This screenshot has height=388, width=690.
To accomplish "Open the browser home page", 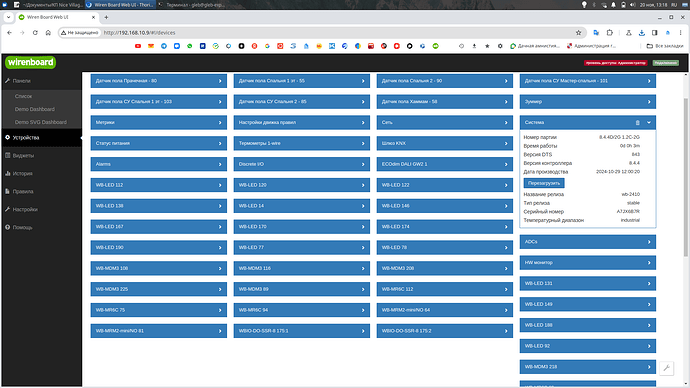I will [48, 33].
